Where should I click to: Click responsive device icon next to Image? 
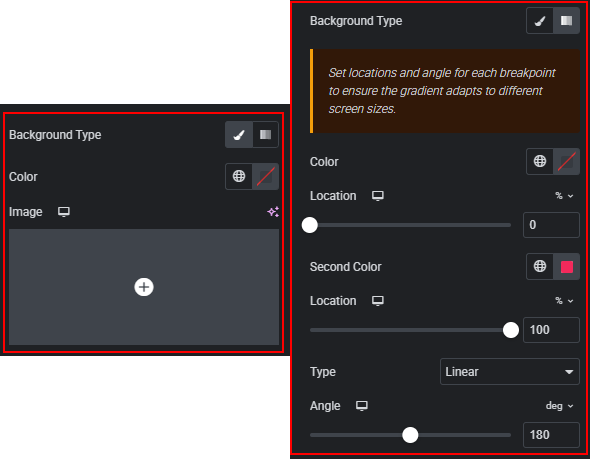pyautogui.click(x=64, y=212)
